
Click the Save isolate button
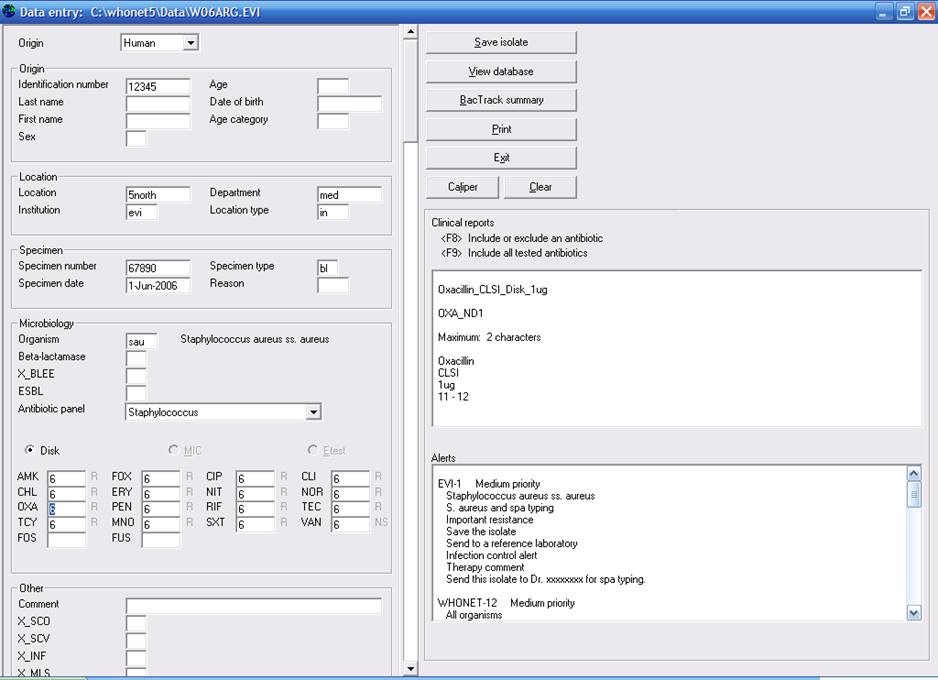(501, 42)
